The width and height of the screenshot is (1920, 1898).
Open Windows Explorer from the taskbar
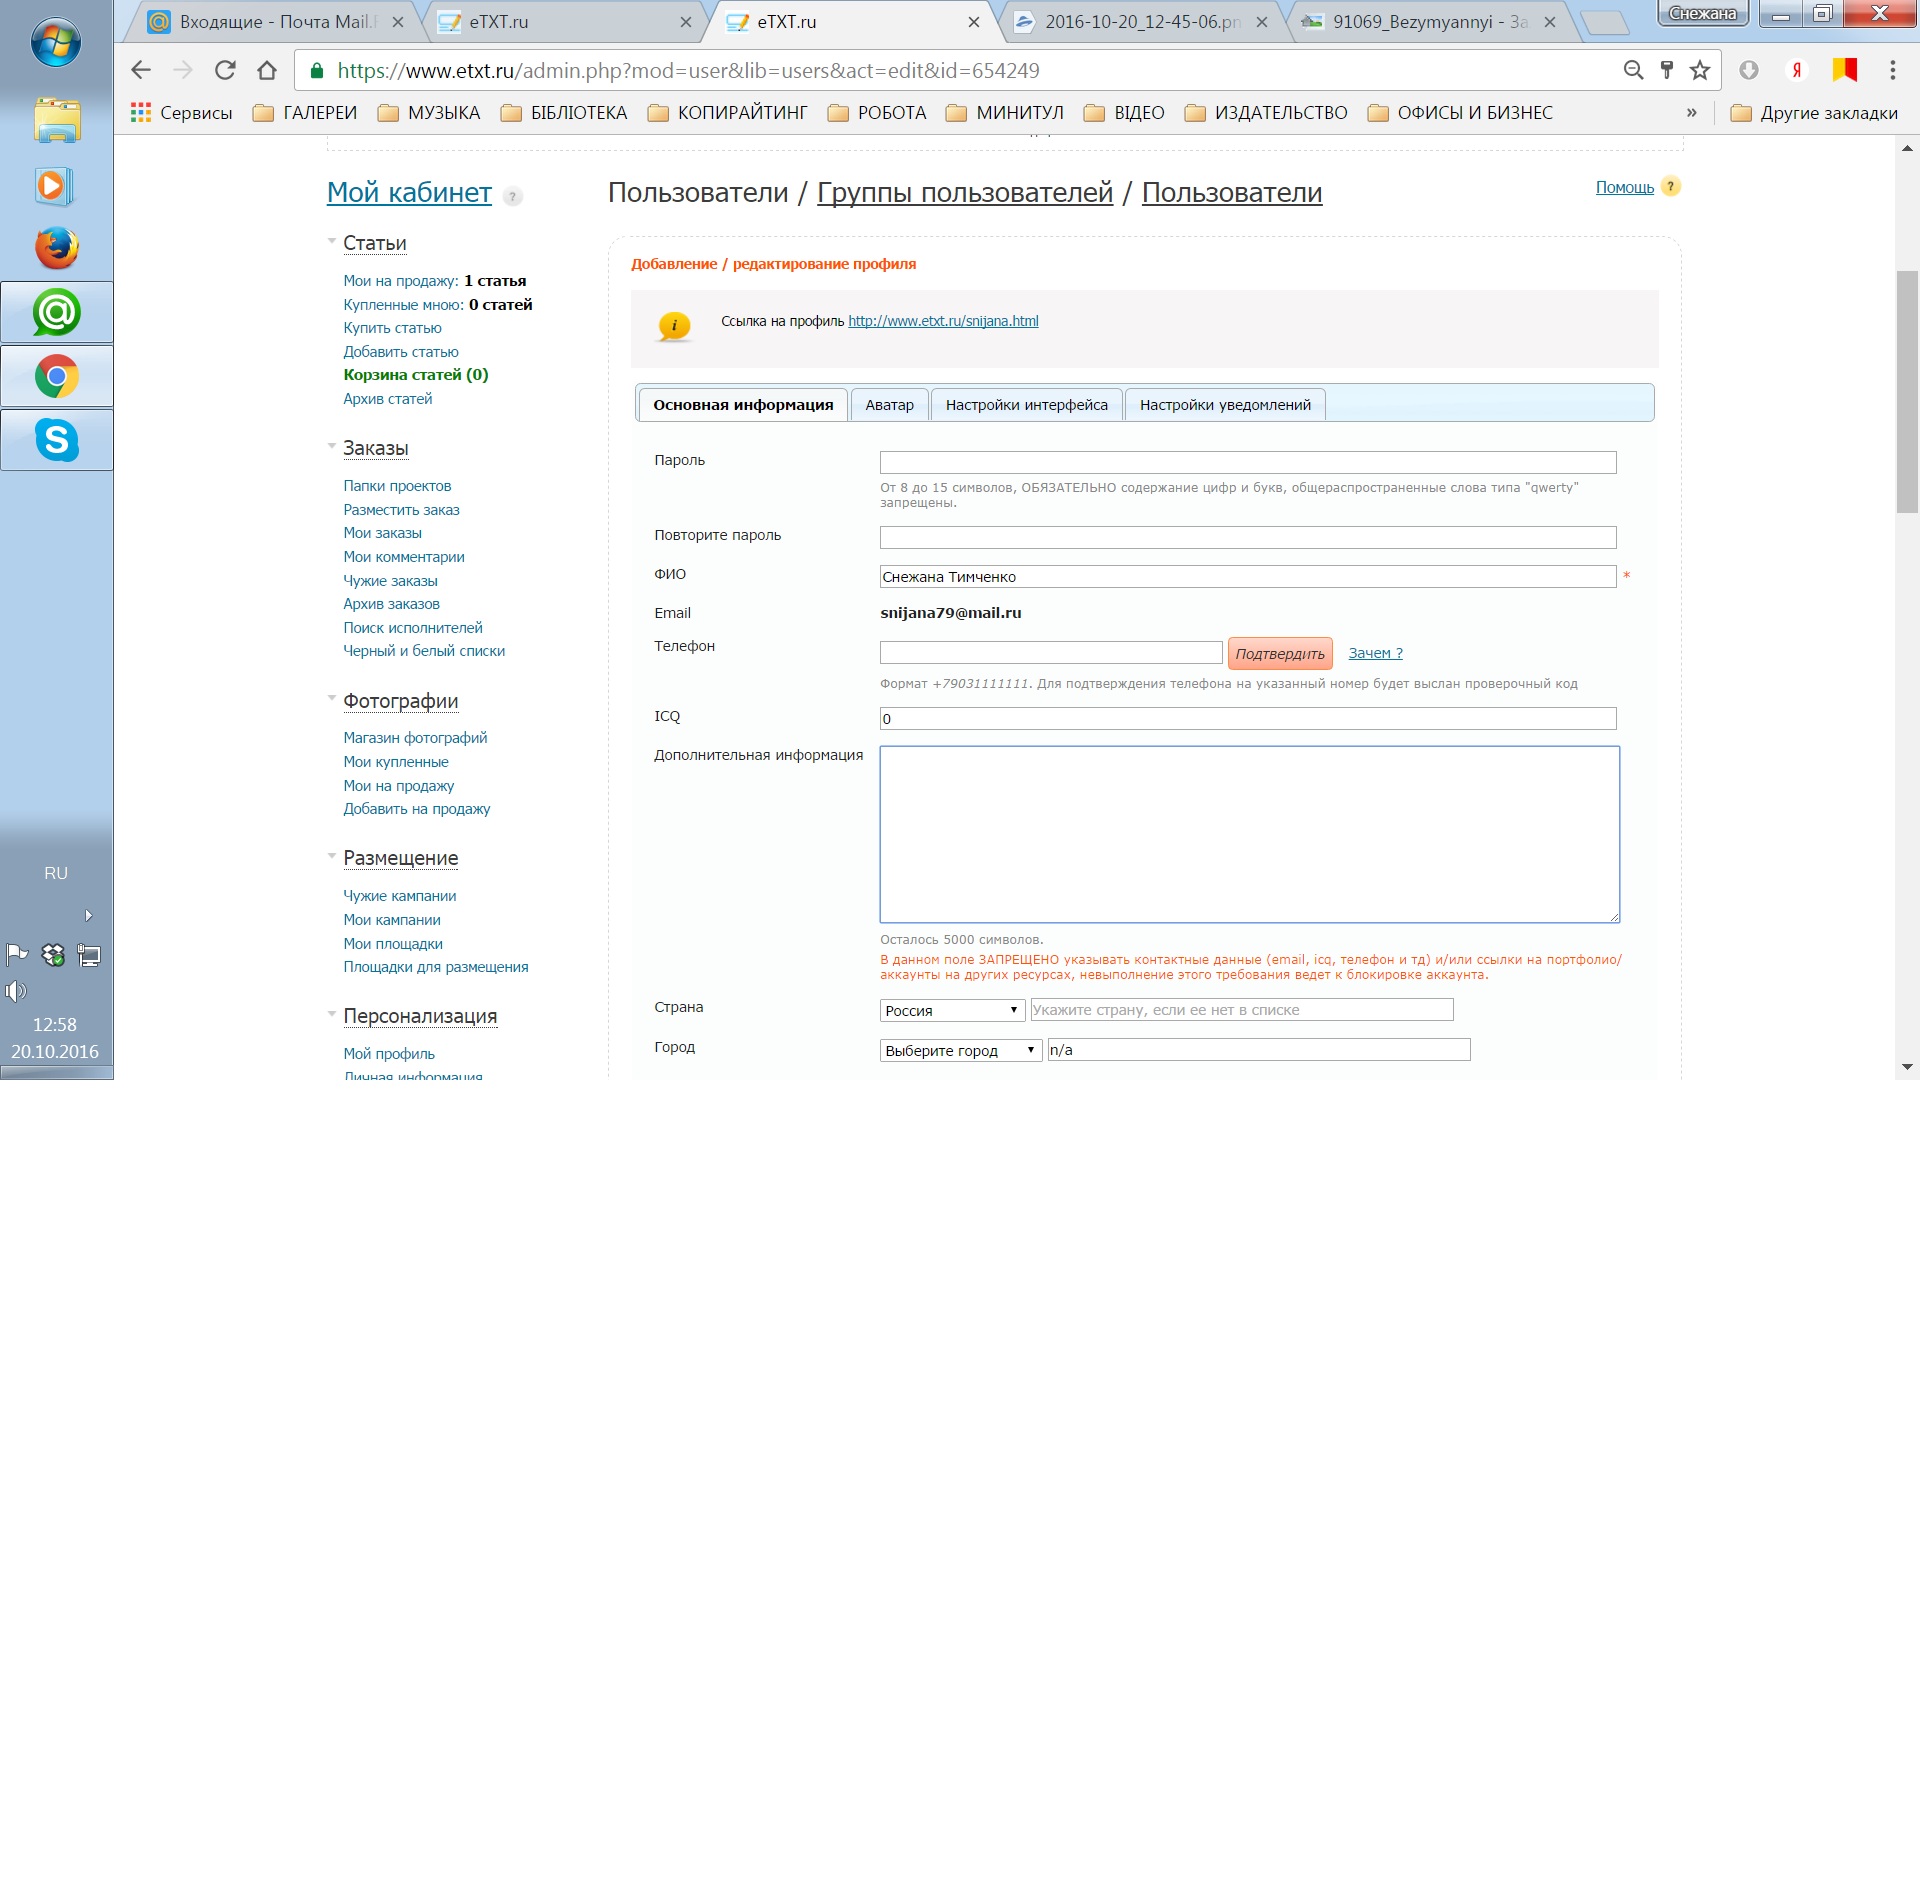click(x=57, y=120)
